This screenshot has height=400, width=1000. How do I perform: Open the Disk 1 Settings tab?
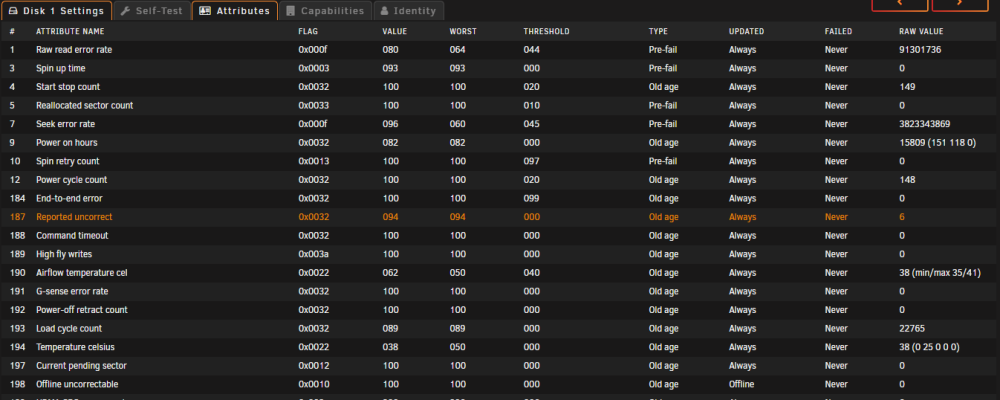[x=57, y=11]
